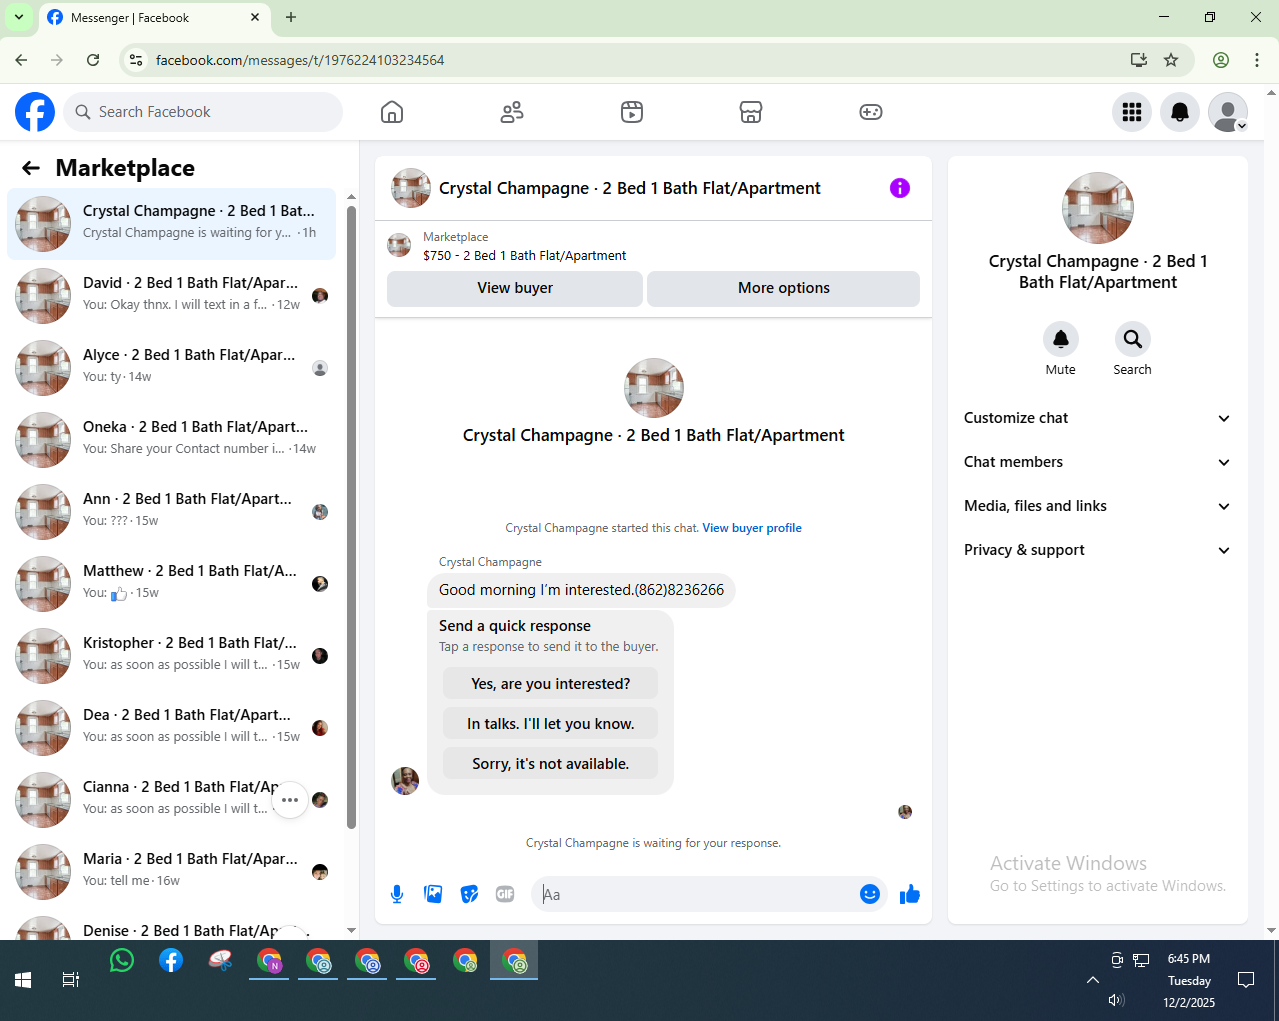Viewport: 1279px width, 1021px height.
Task: Go back with the Marketplace arrow
Action: [31, 168]
